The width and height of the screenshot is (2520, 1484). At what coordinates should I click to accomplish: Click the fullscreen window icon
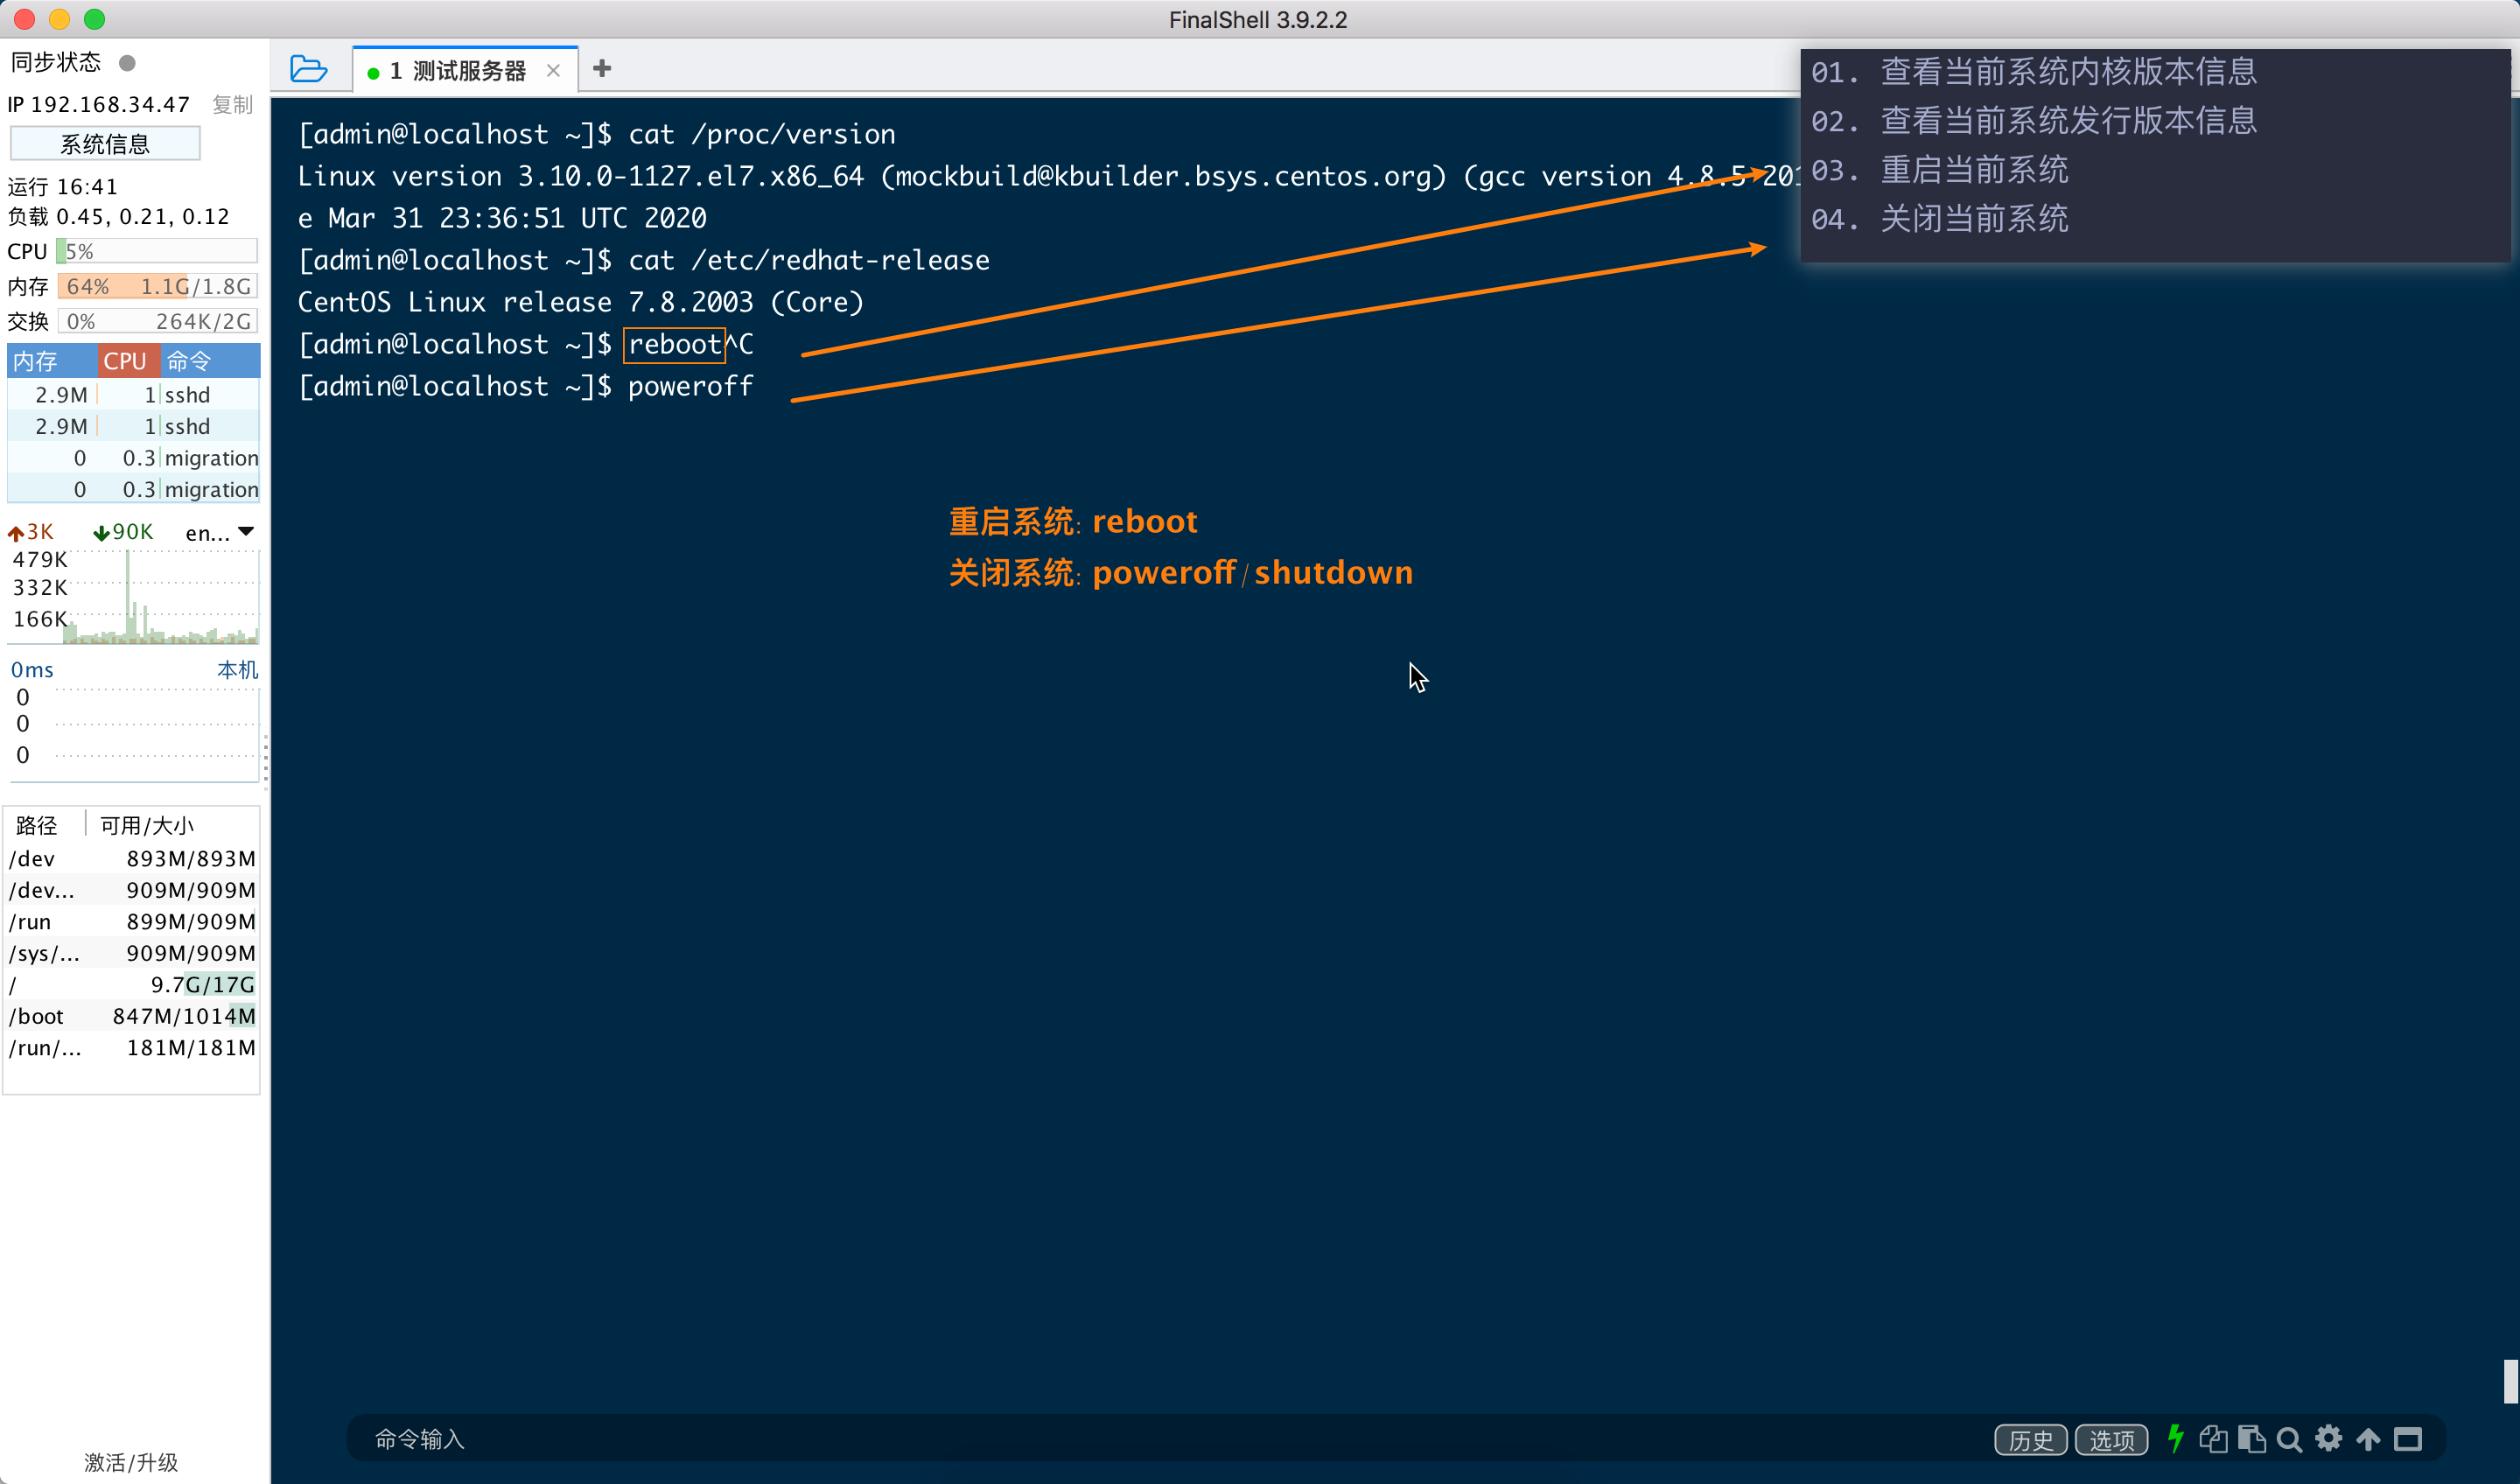2408,1439
